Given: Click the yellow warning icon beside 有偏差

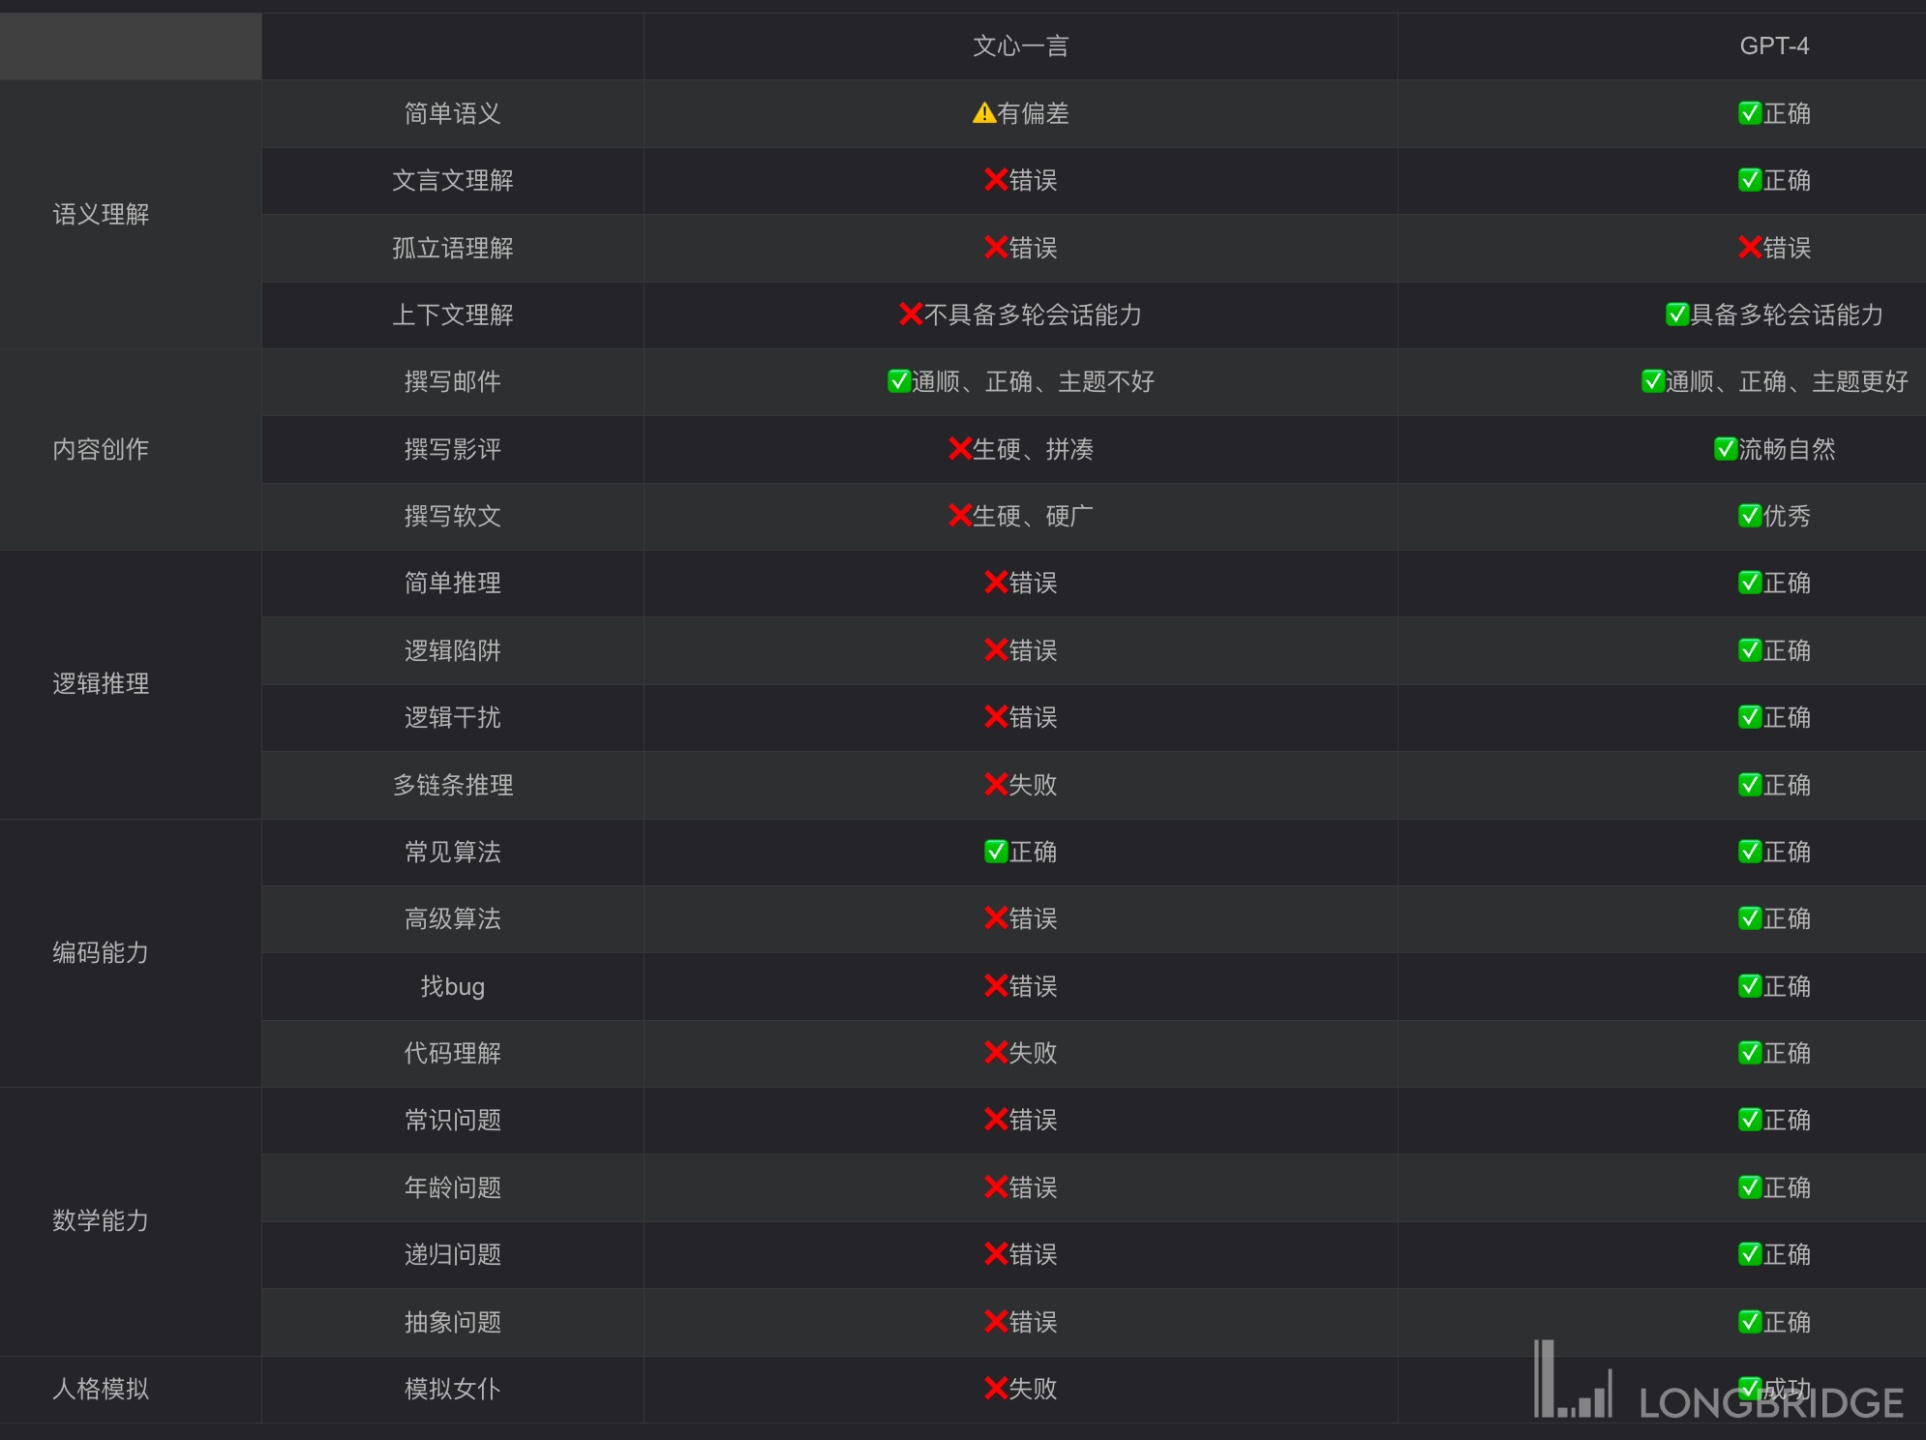Looking at the screenshot, I should click(x=984, y=113).
